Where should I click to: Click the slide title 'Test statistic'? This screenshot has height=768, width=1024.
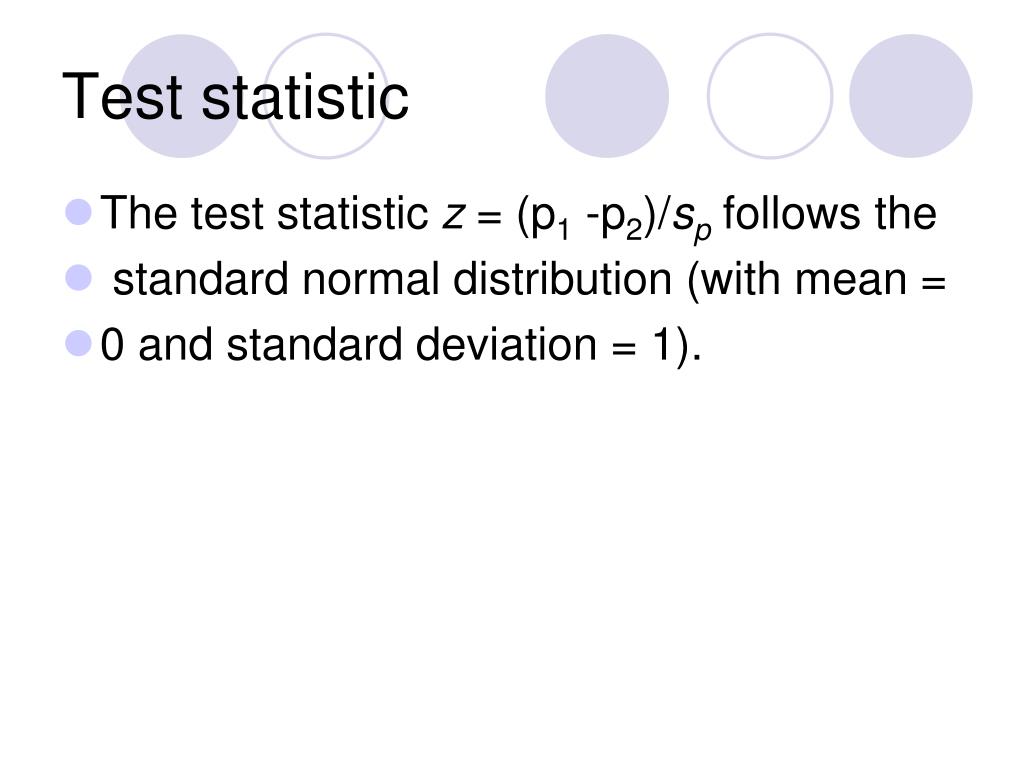pyautogui.click(x=235, y=97)
